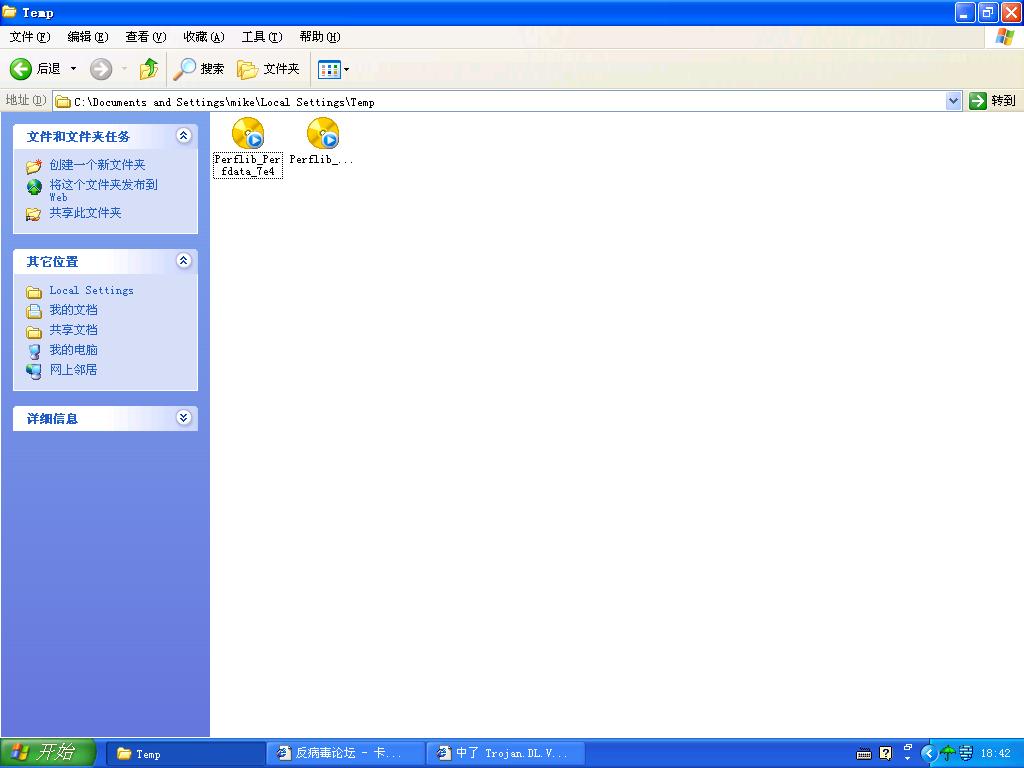Click the network neighborhood icon

tap(34, 371)
